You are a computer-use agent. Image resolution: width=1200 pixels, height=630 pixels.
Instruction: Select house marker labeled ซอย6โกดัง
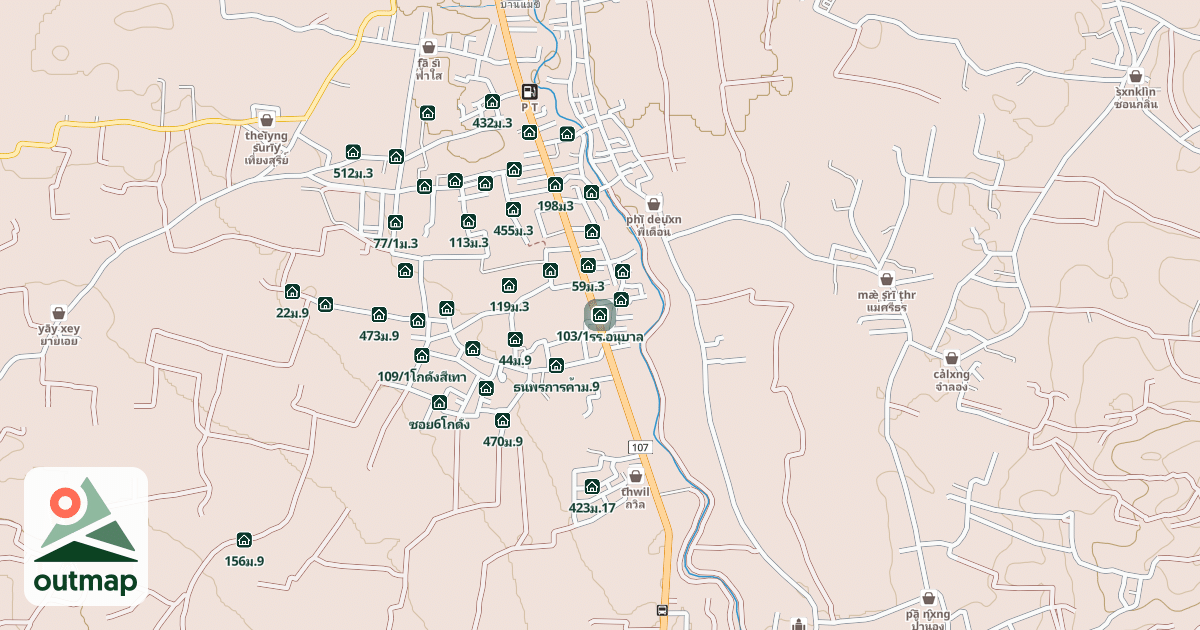[x=439, y=403]
